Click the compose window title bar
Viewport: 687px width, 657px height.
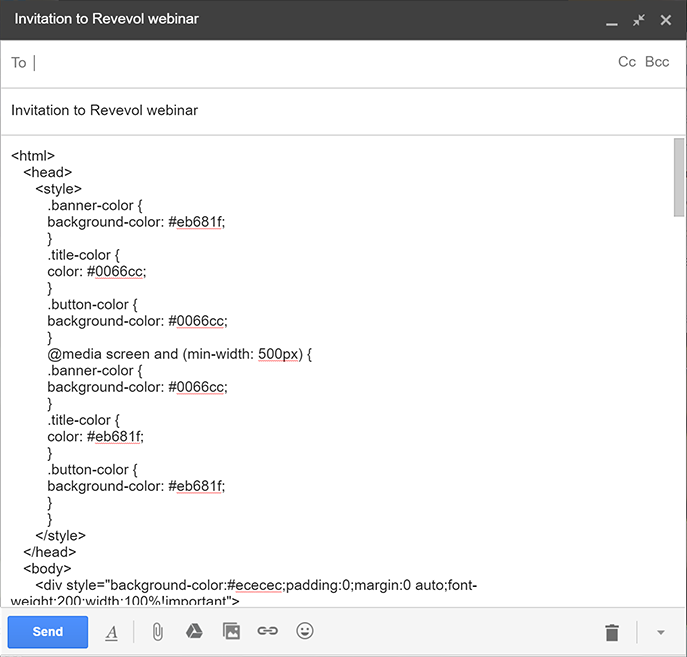[x=300, y=20]
